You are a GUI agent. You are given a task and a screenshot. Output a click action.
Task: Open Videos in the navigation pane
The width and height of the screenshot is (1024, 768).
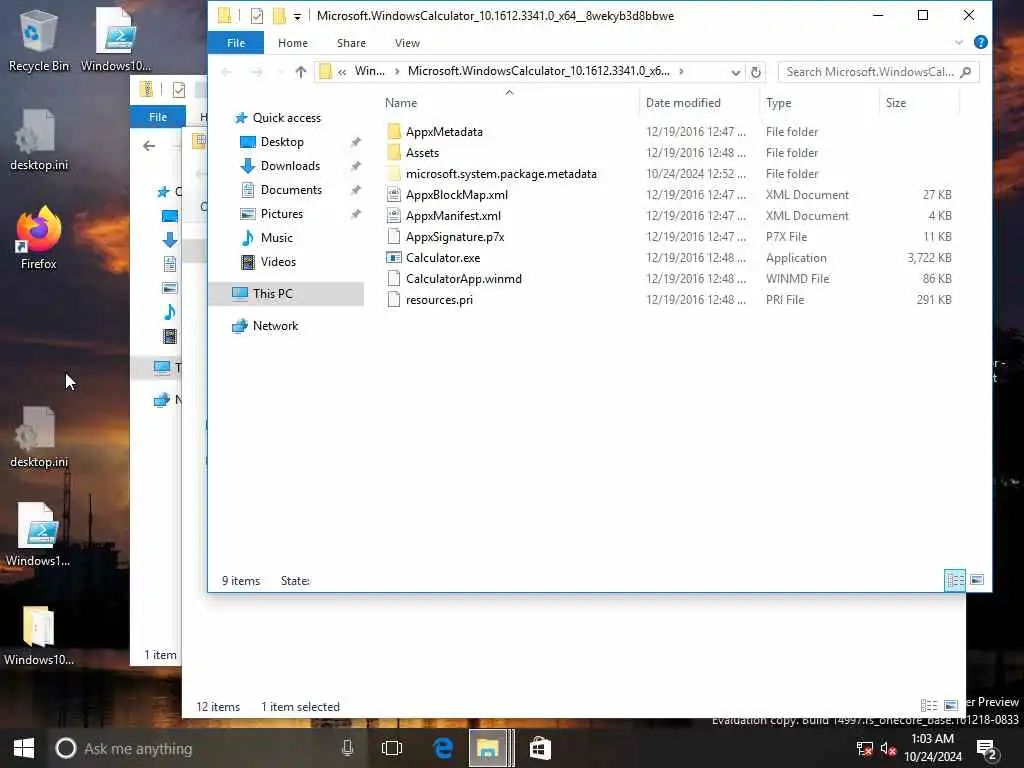point(278,262)
